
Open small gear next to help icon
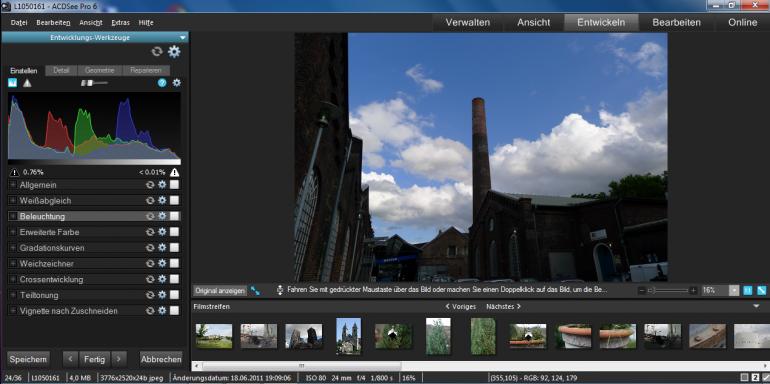177,83
